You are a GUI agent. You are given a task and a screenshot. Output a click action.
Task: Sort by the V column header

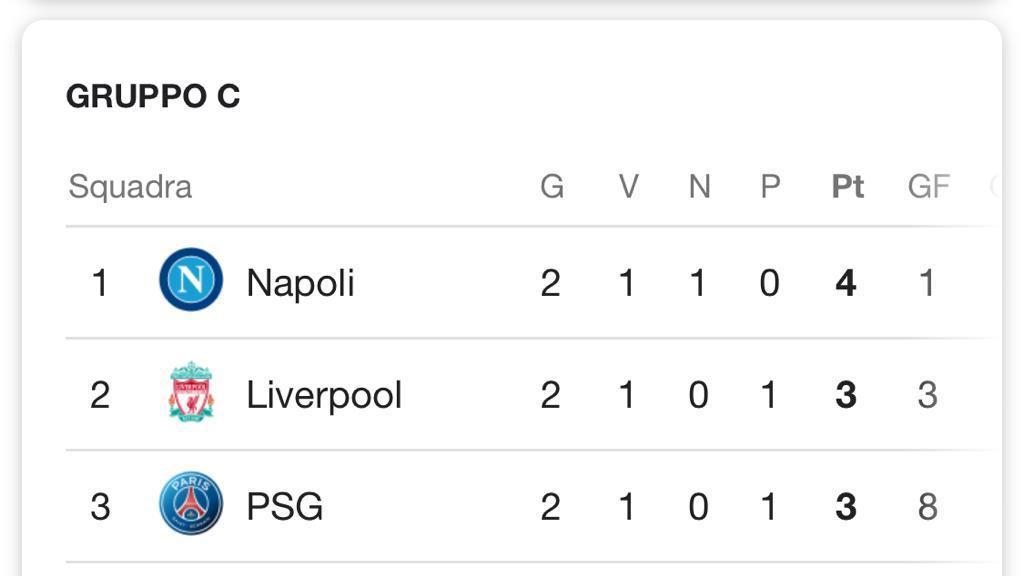pyautogui.click(x=628, y=187)
